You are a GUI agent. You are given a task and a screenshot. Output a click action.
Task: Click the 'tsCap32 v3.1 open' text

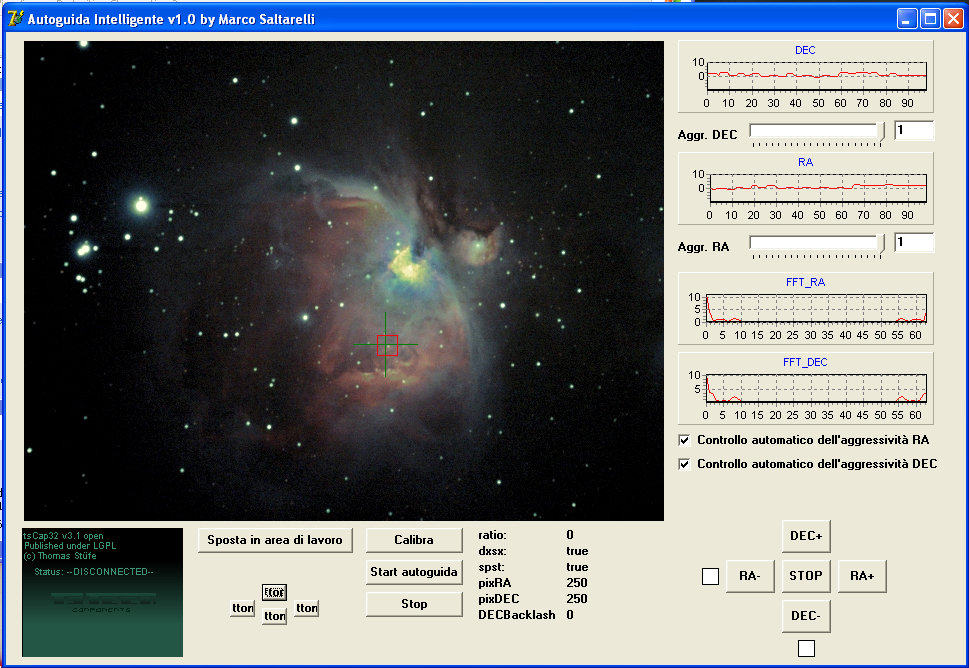(63, 536)
